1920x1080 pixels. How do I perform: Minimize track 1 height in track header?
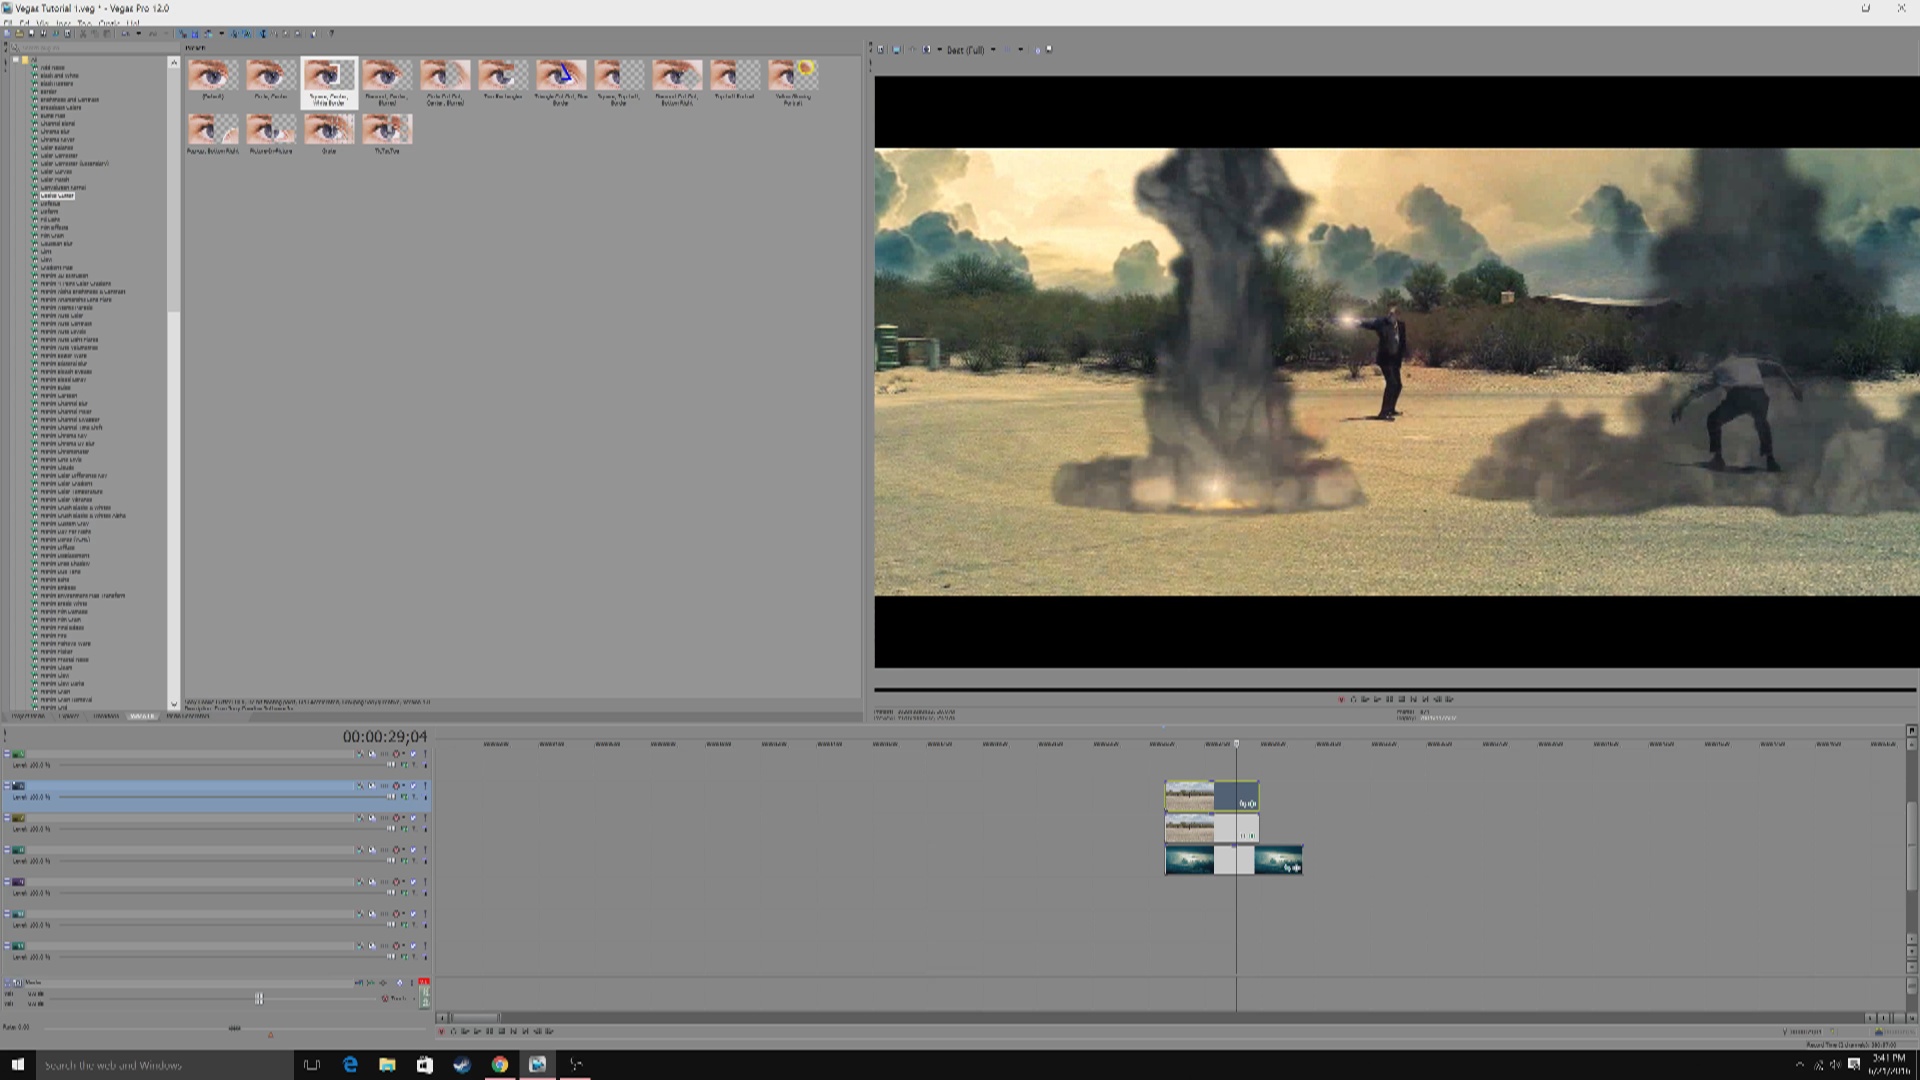(7, 754)
